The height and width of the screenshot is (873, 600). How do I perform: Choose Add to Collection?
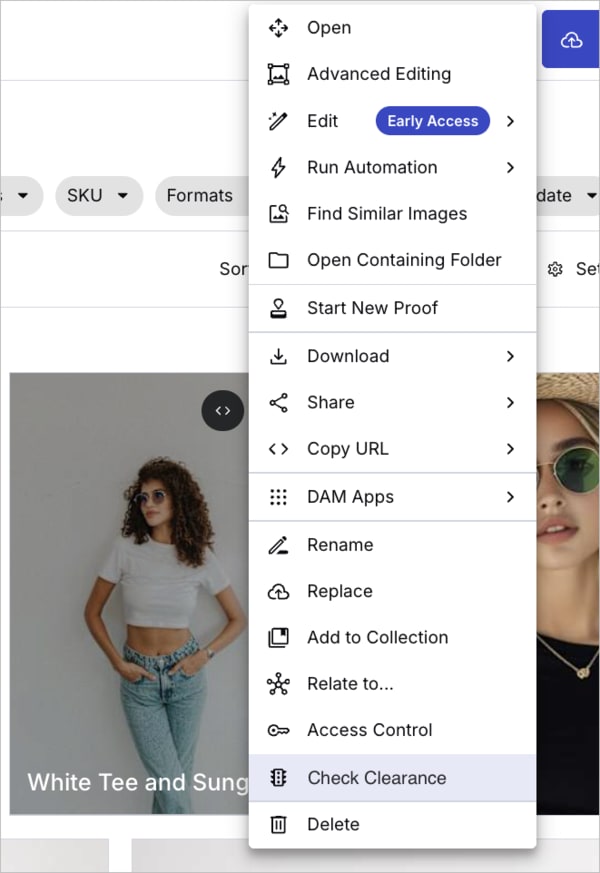click(x=377, y=638)
